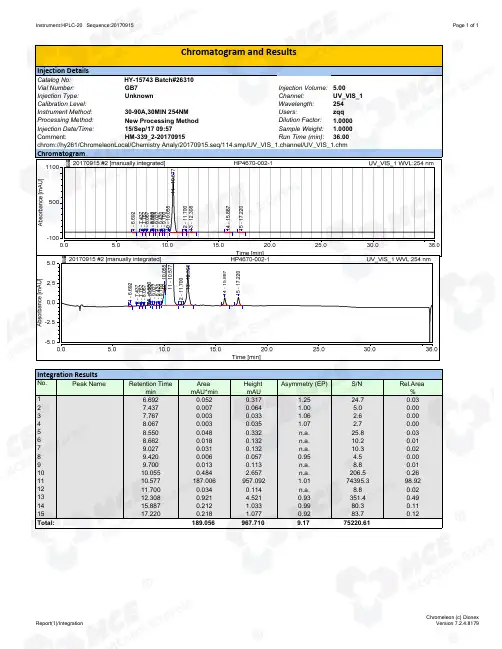
Task: Select 'Version 7.2.4.8179' footer text
Action: (457, 623)
